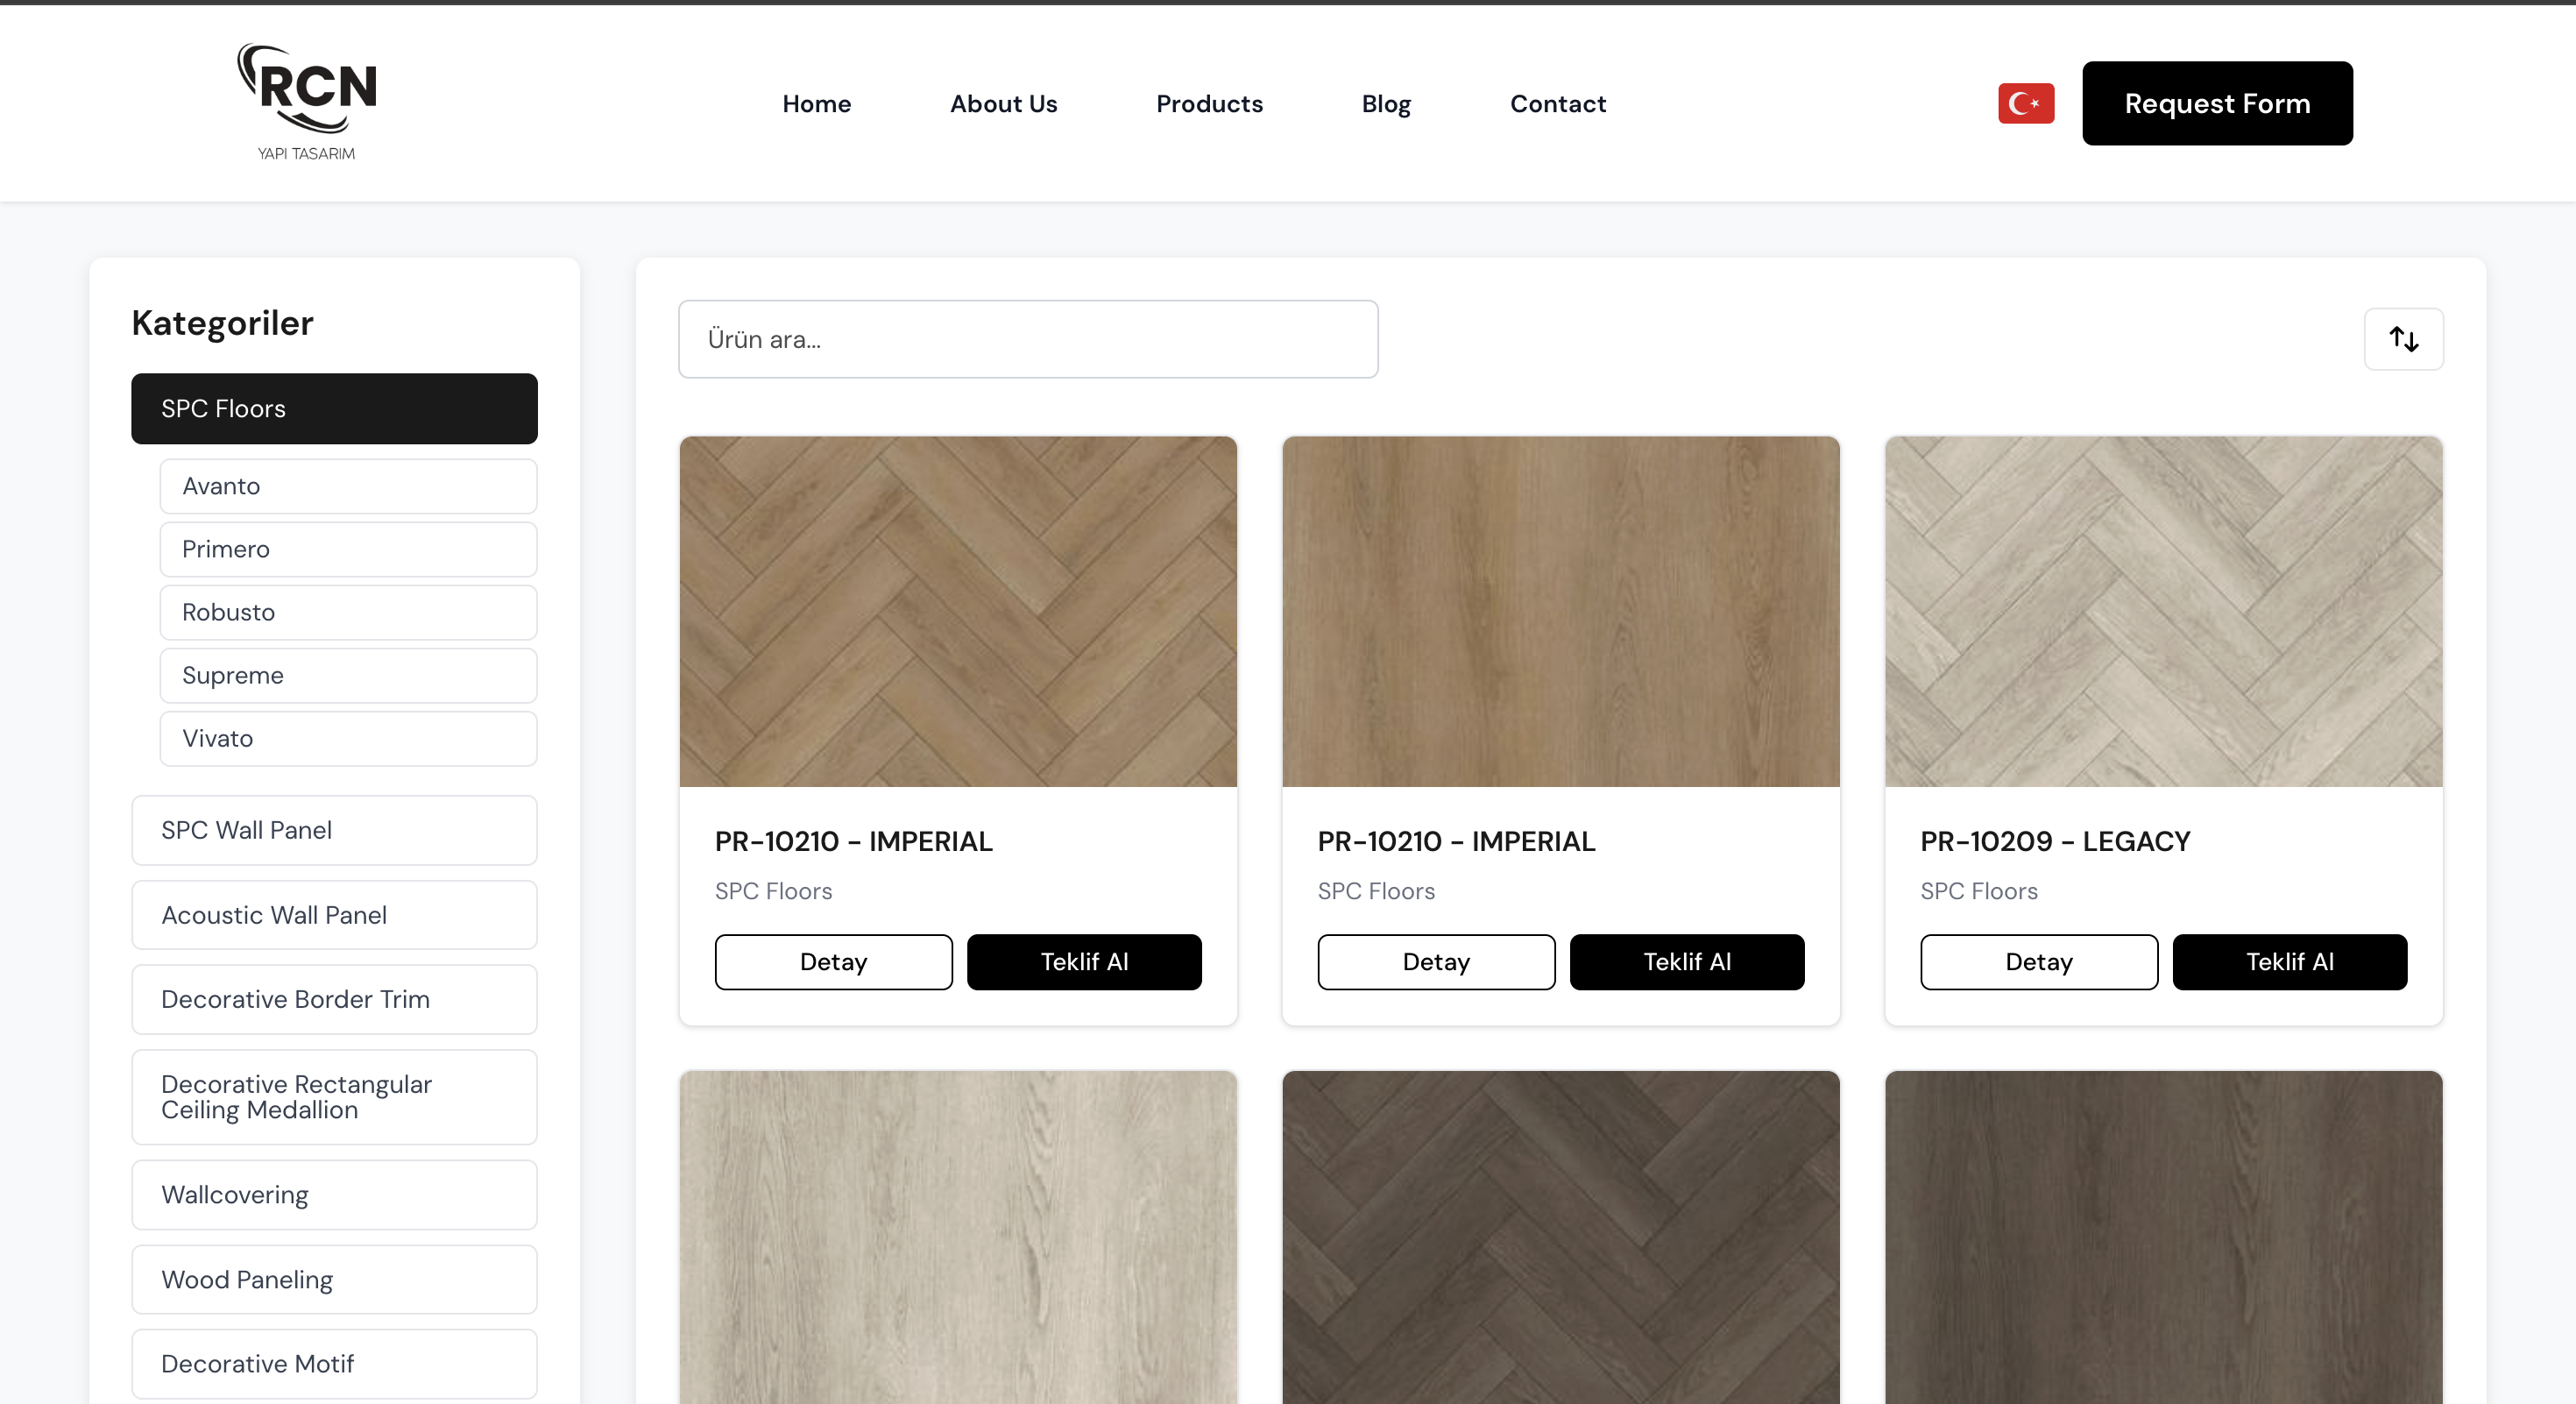Switch language via Turkish flag icon
2576x1404 pixels.
[2025, 103]
